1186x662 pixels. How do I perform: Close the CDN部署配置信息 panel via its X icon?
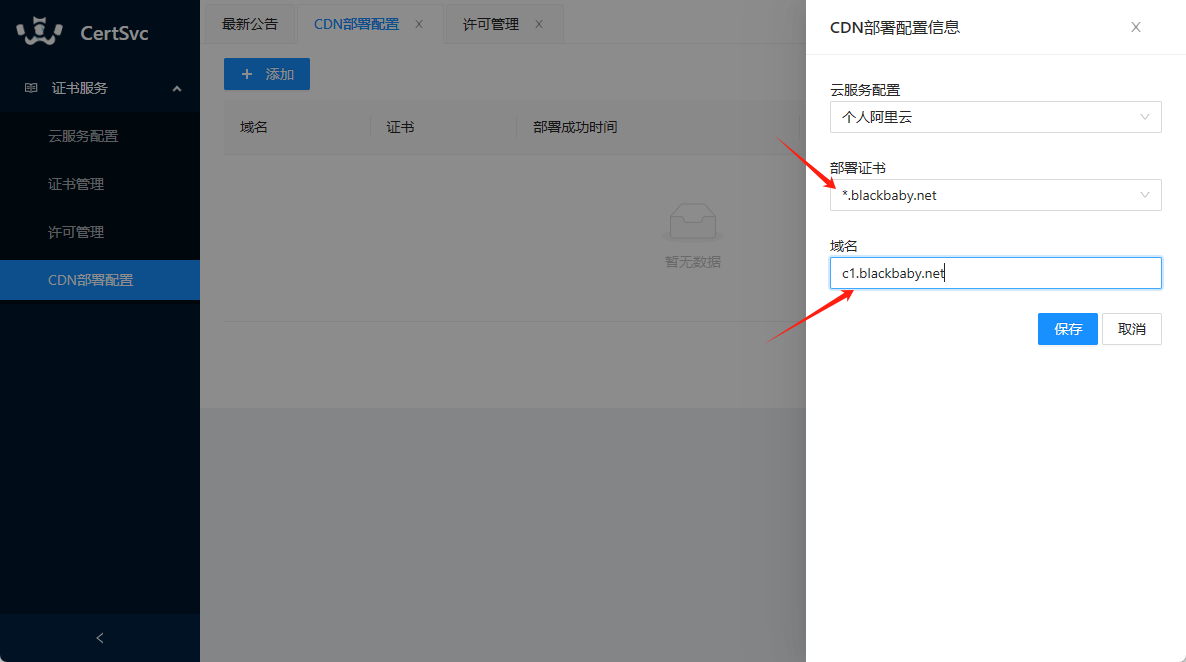pos(1135,27)
